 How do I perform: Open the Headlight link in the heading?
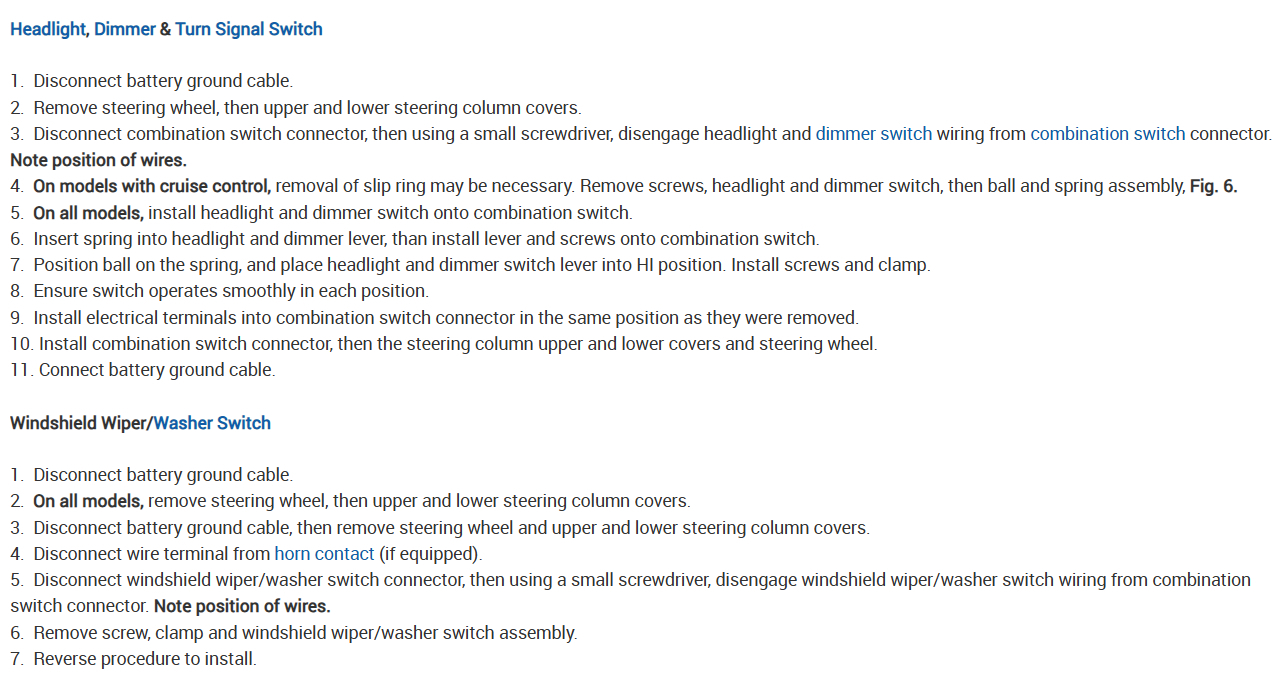[47, 29]
